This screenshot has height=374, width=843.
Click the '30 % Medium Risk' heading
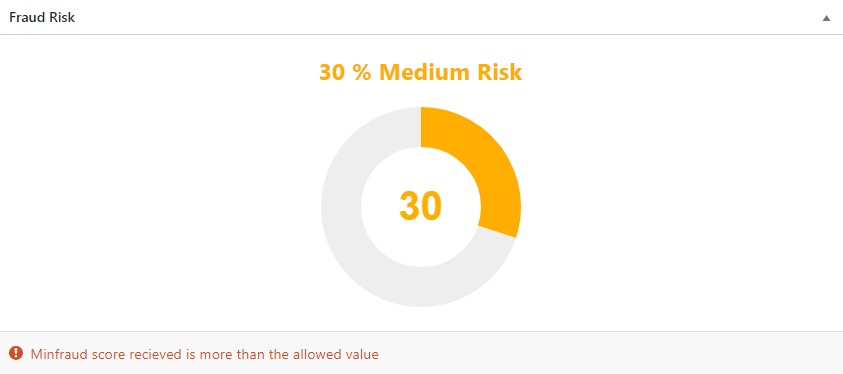[x=420, y=72]
